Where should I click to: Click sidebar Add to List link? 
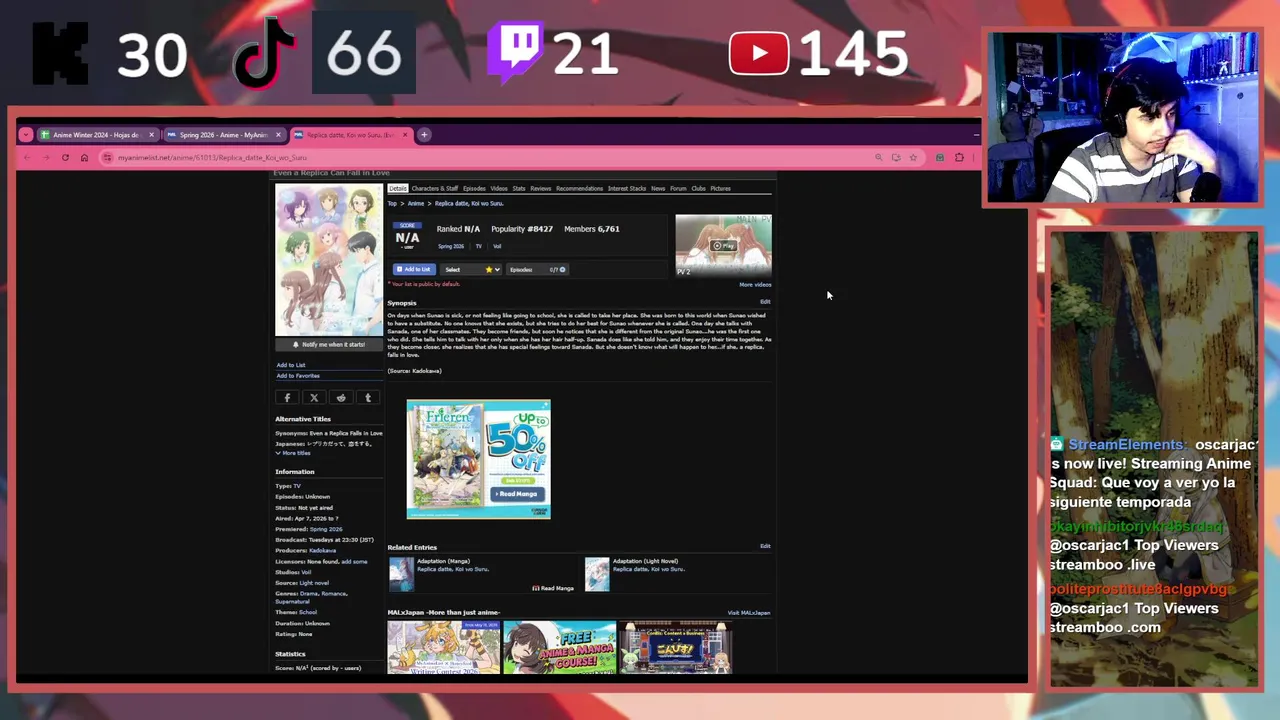291,365
